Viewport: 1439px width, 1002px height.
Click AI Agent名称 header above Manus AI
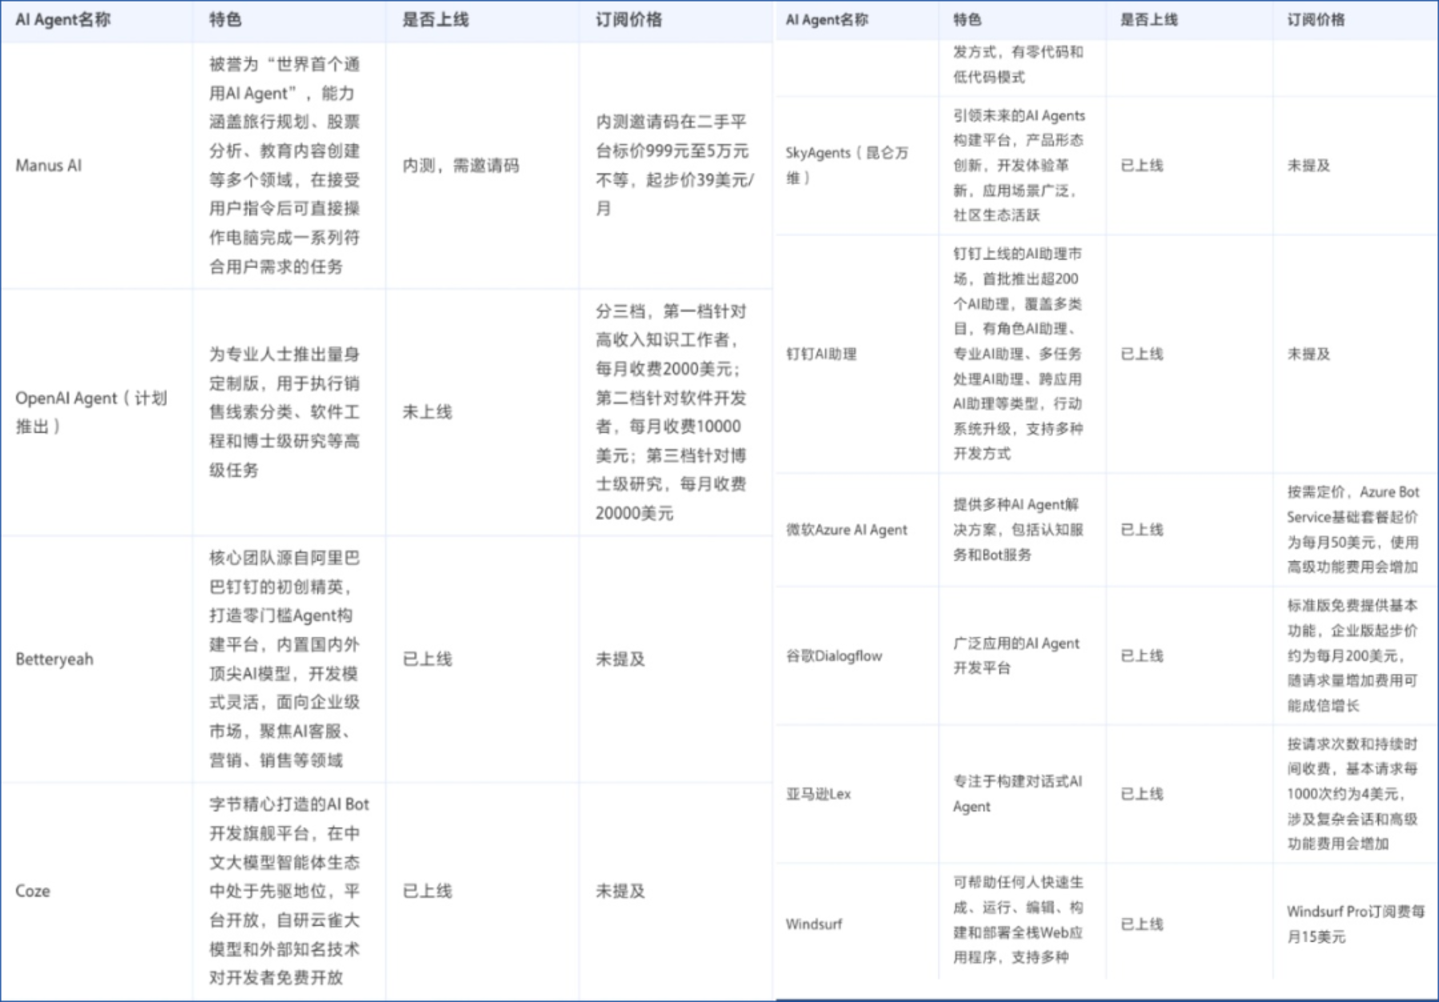point(63,19)
